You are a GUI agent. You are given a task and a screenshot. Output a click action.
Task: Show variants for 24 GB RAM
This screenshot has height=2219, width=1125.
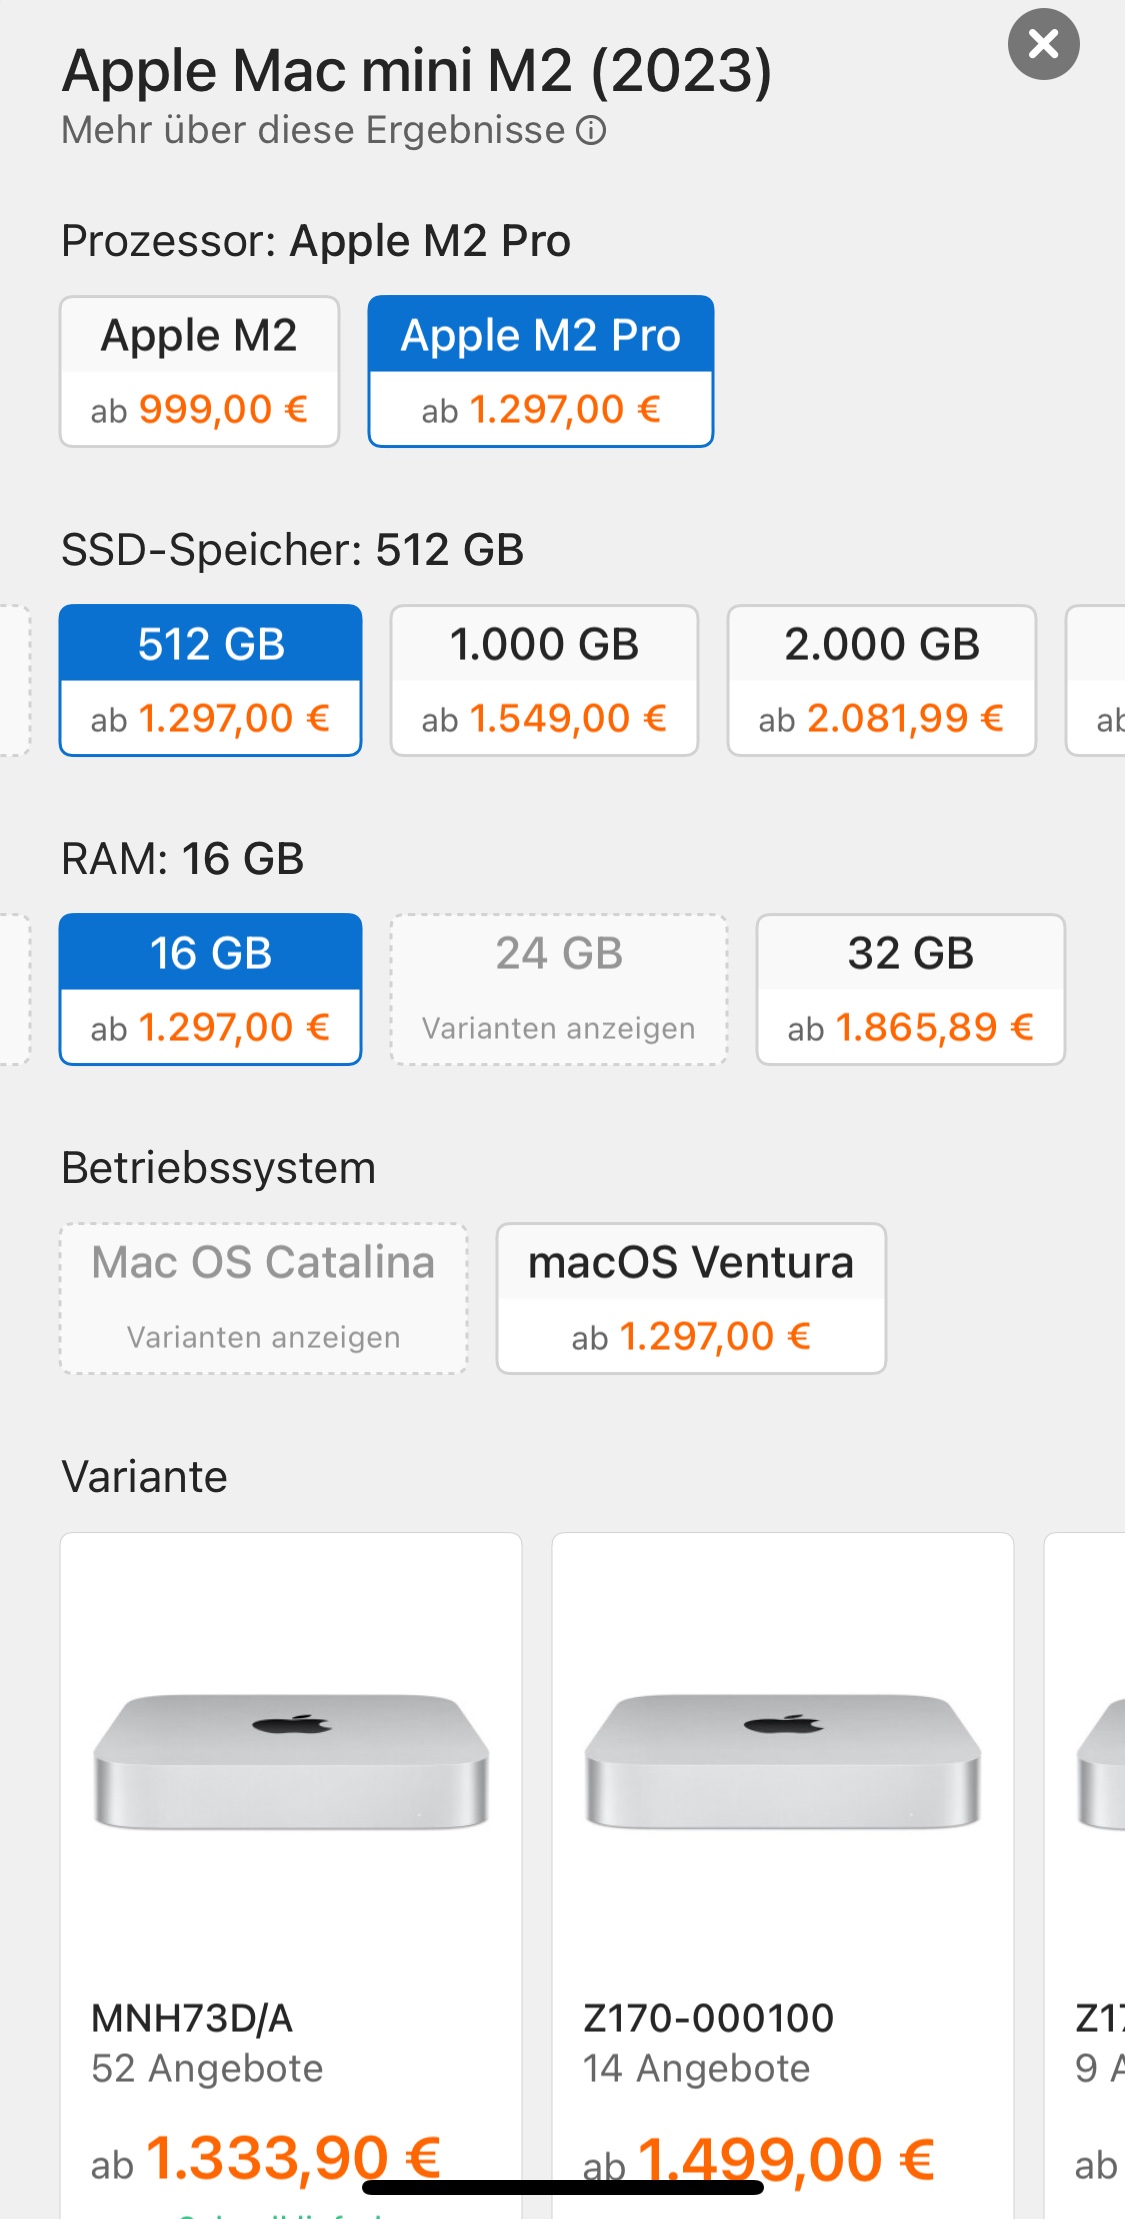point(558,989)
